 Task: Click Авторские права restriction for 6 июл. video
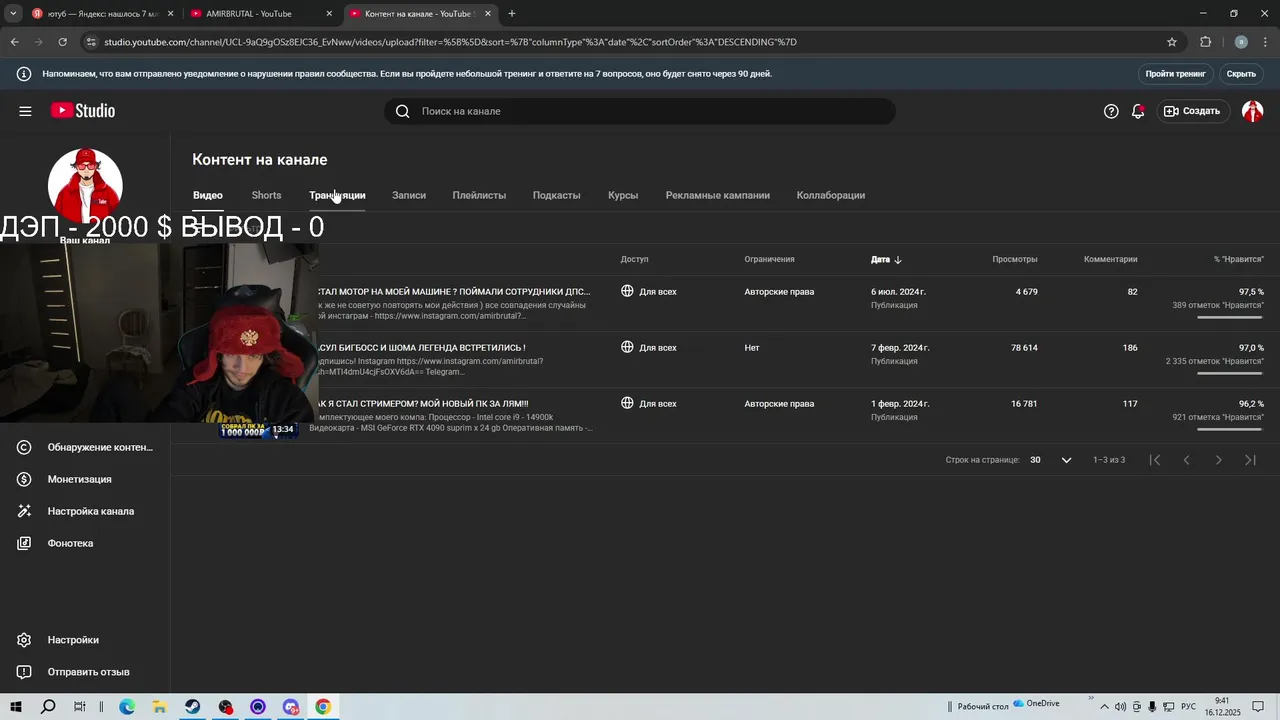779,292
